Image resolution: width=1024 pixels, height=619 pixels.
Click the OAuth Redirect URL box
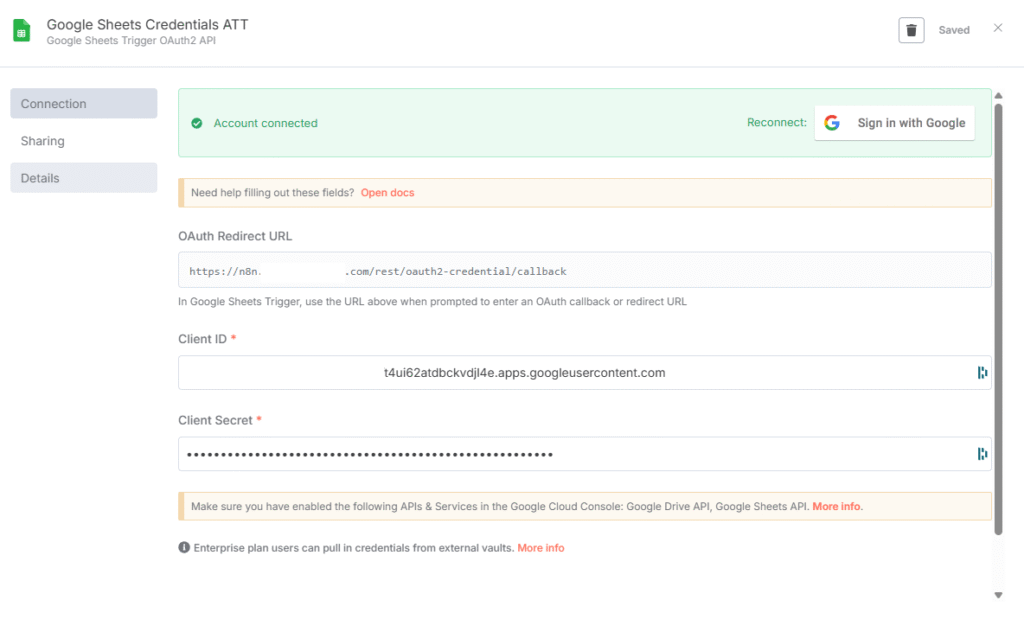pos(584,271)
